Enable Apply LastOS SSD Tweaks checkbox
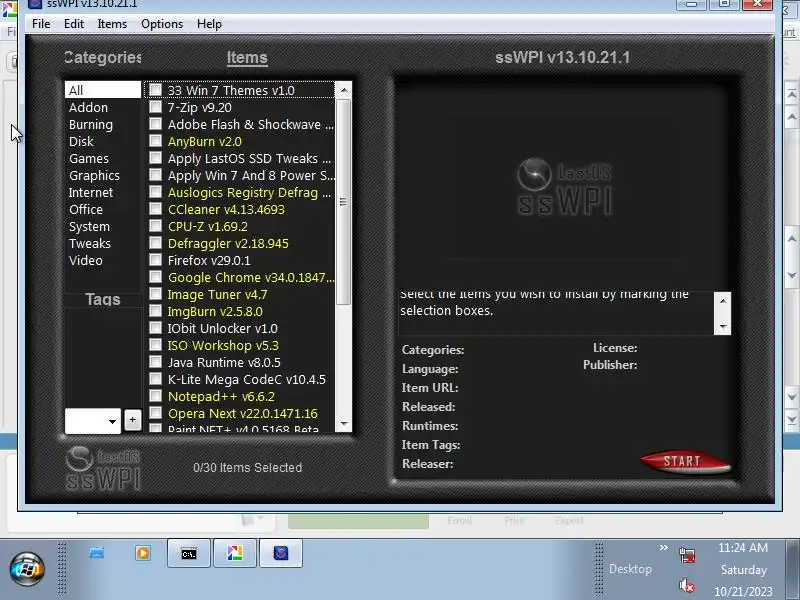 pyautogui.click(x=156, y=158)
